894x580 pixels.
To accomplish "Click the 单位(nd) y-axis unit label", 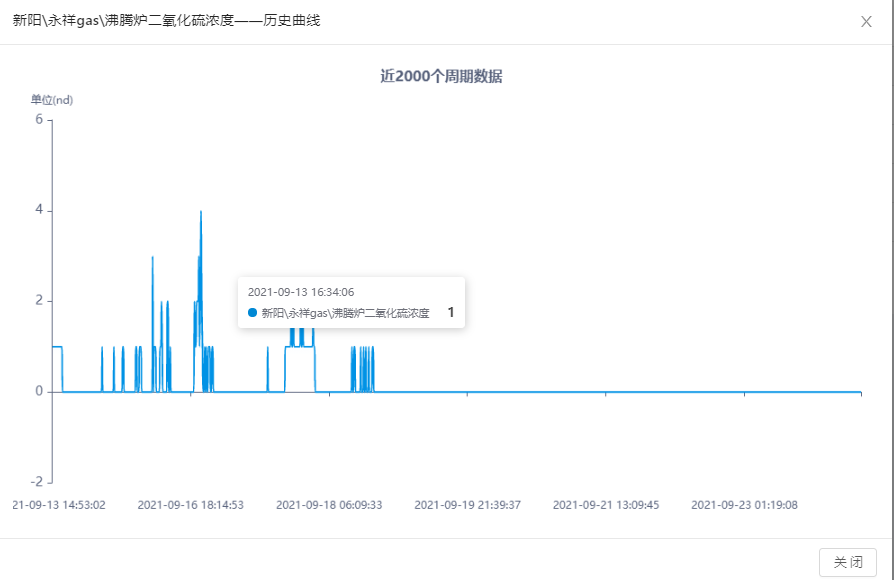I will tap(52, 99).
